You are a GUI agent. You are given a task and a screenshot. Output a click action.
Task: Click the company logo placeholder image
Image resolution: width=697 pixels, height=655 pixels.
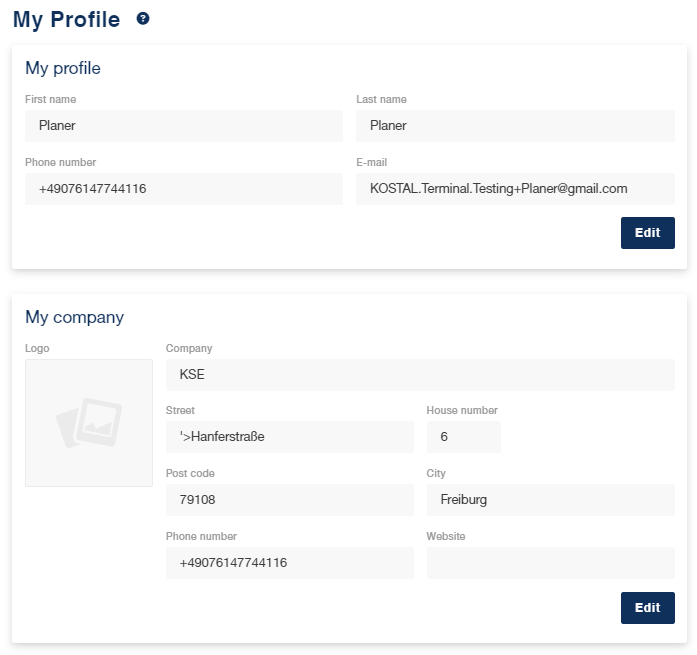(89, 423)
